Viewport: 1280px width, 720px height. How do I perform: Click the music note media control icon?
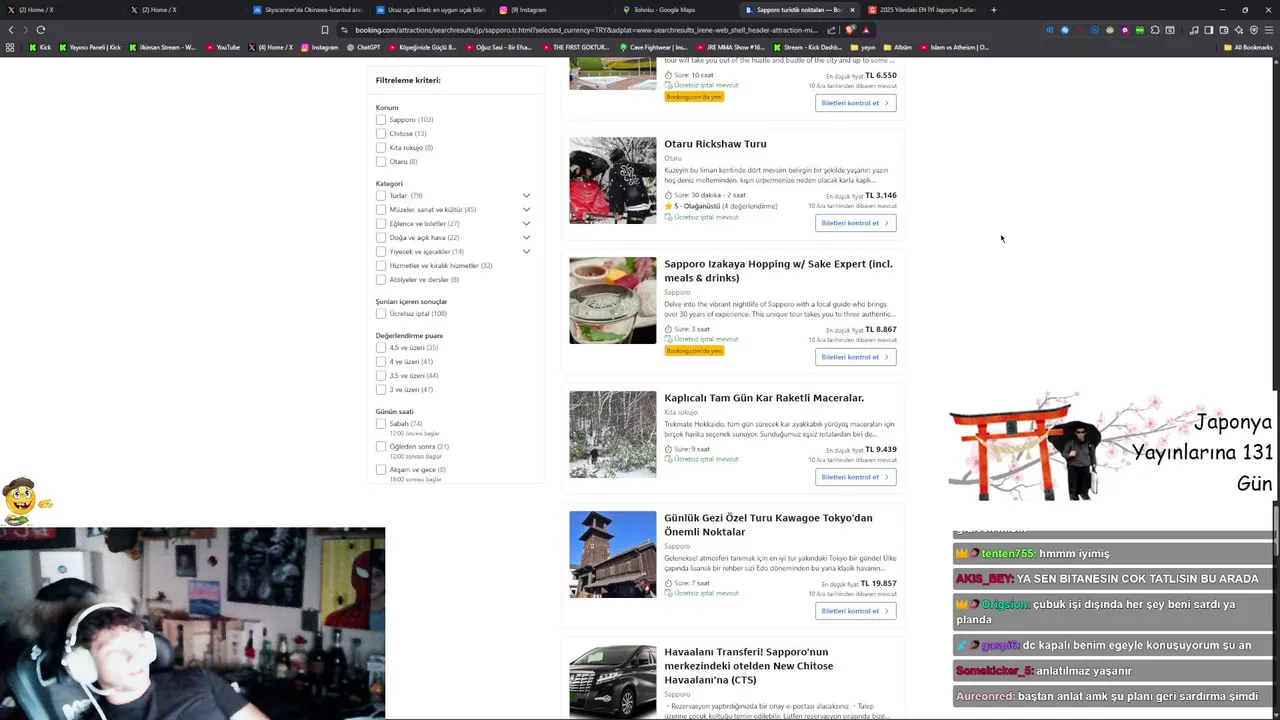click(1194, 30)
